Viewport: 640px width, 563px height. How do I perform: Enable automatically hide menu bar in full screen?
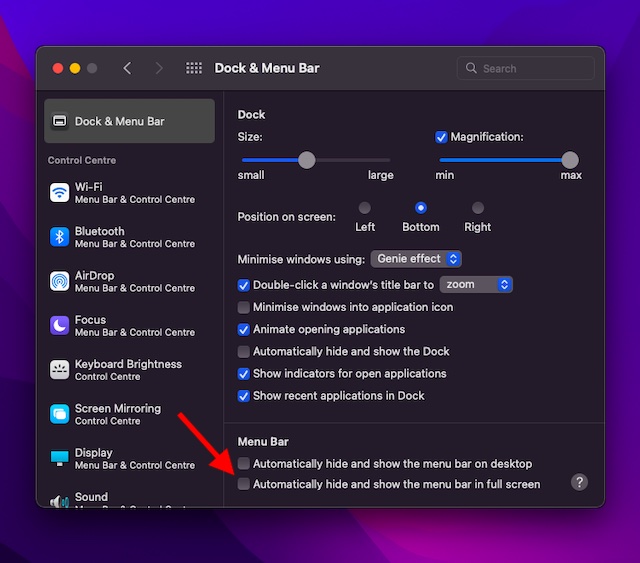pyautogui.click(x=244, y=484)
